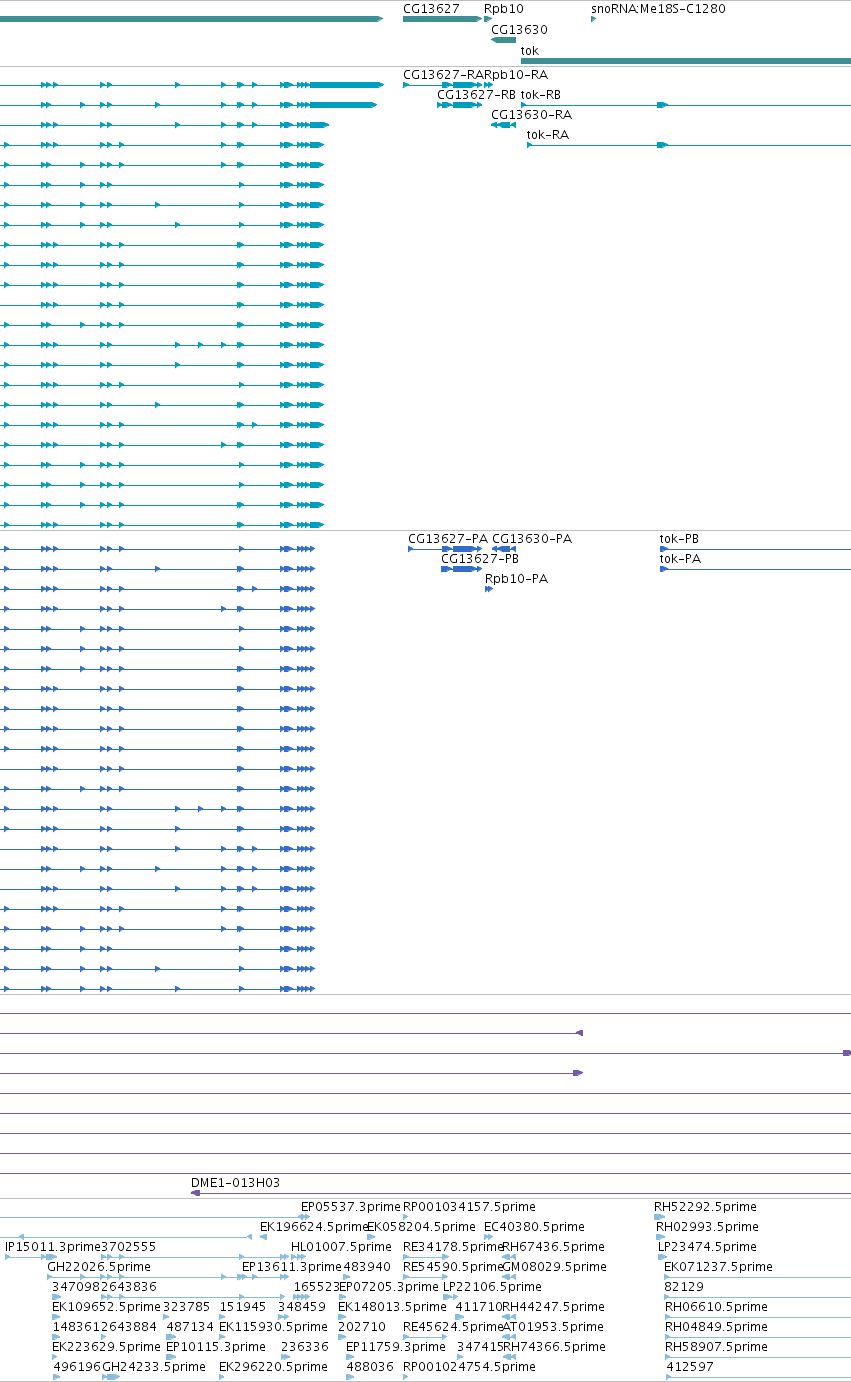Click the 151945 feature label
Screen dimensions: 851x1382
(243, 1307)
